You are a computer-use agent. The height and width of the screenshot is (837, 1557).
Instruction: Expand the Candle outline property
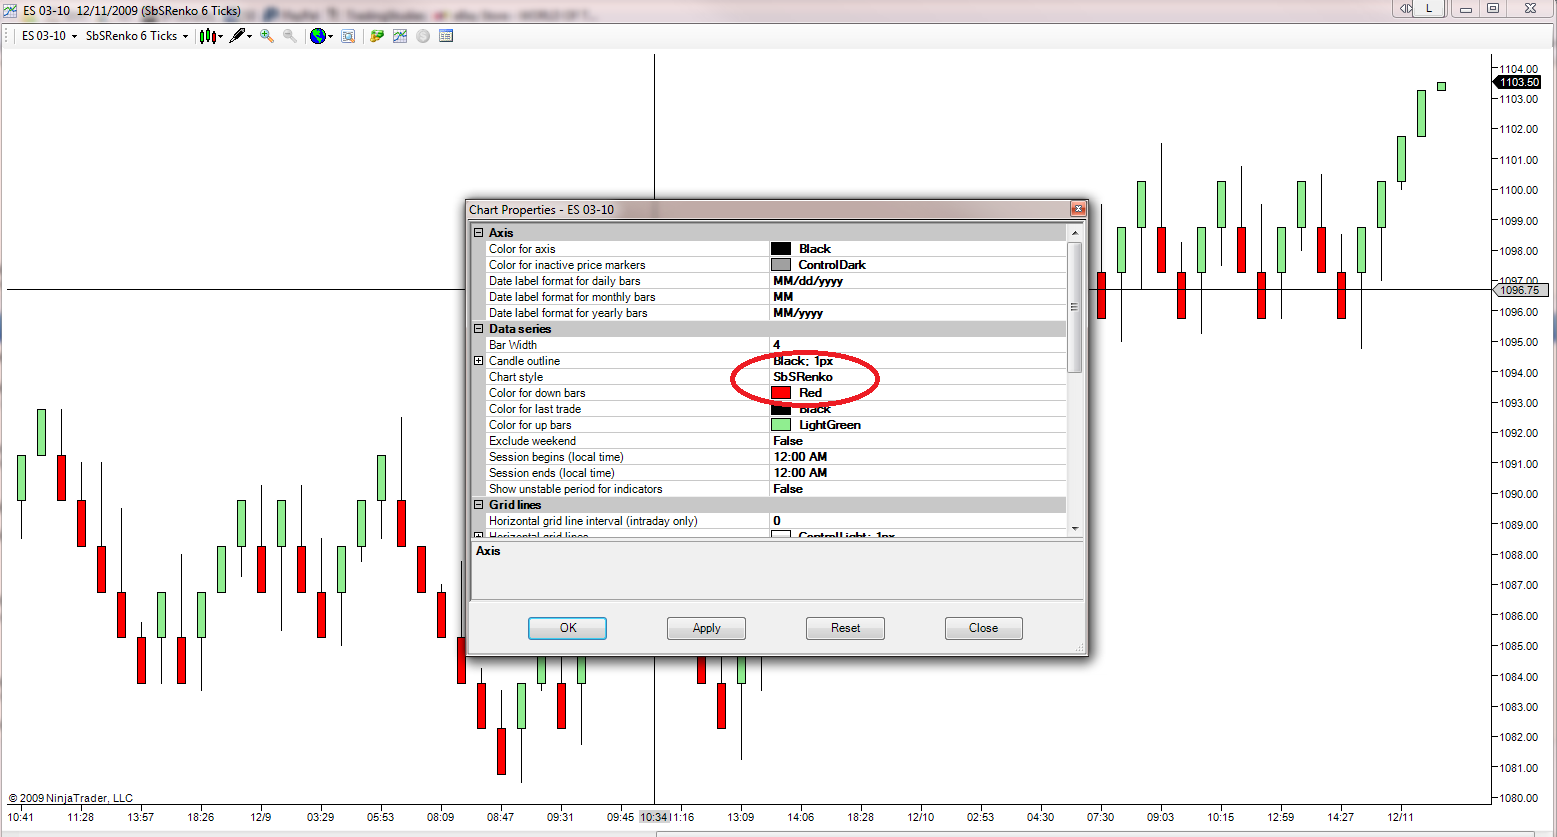coord(479,361)
